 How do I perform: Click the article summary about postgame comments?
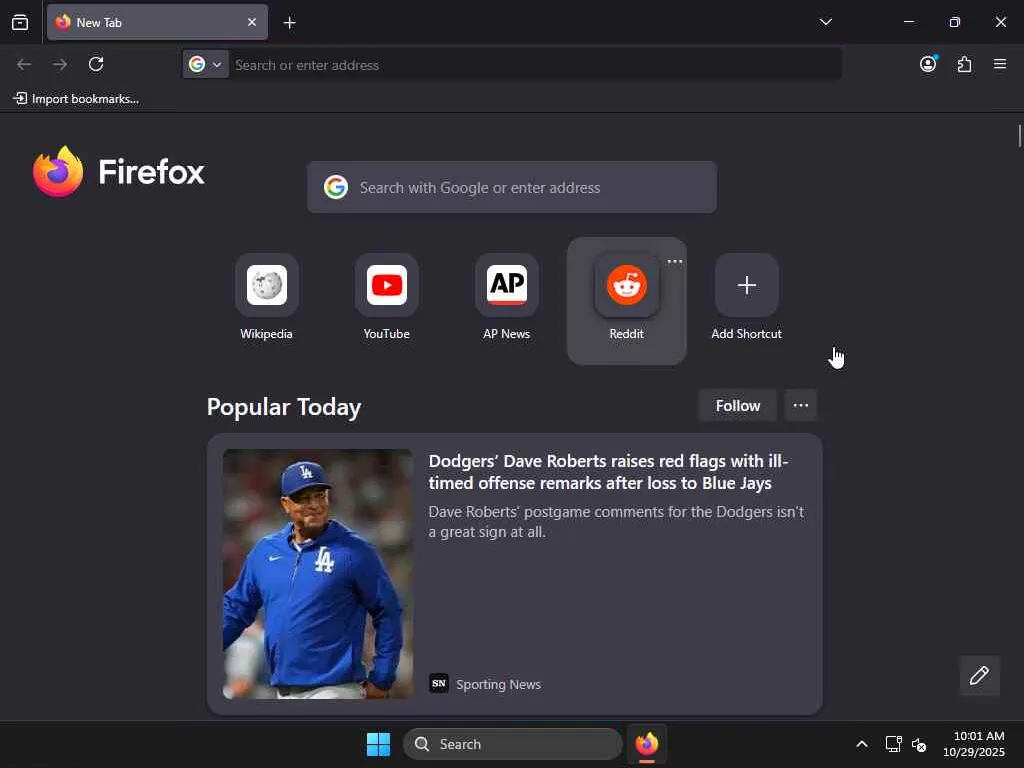pyautogui.click(x=616, y=521)
